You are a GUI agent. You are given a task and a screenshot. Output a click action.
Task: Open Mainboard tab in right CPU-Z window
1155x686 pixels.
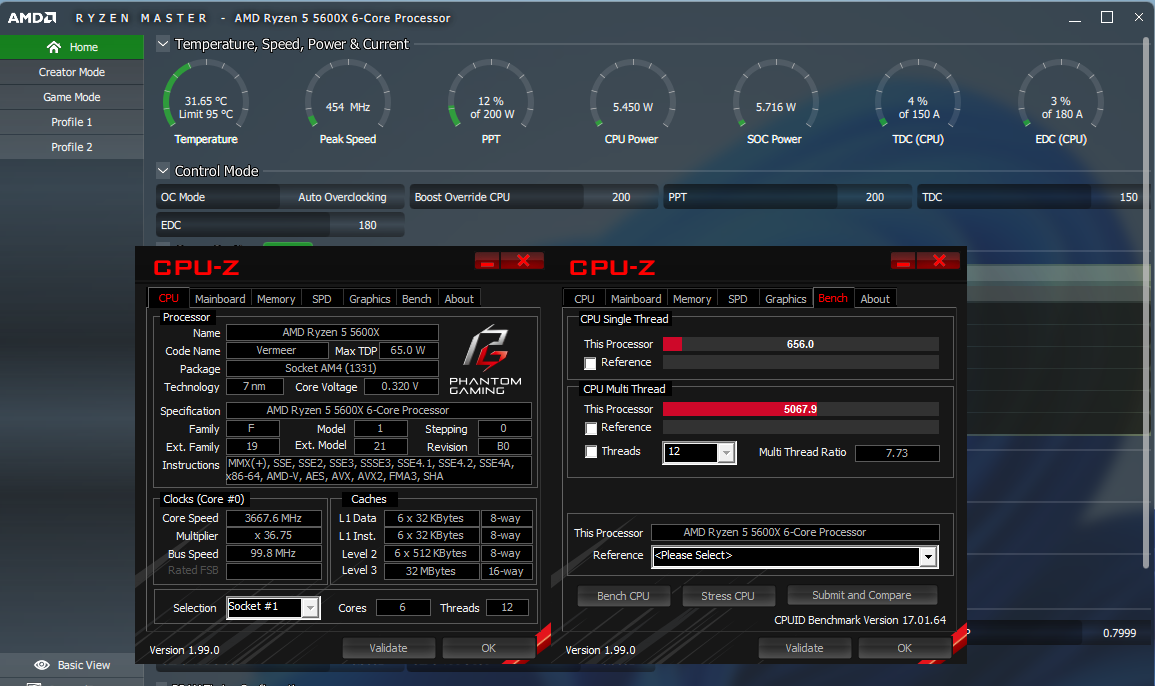coord(636,298)
